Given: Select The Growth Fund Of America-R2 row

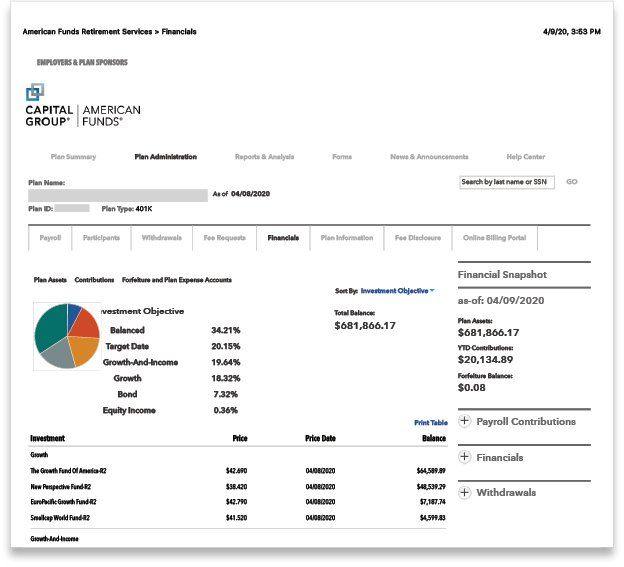Looking at the screenshot, I should click(x=238, y=471).
